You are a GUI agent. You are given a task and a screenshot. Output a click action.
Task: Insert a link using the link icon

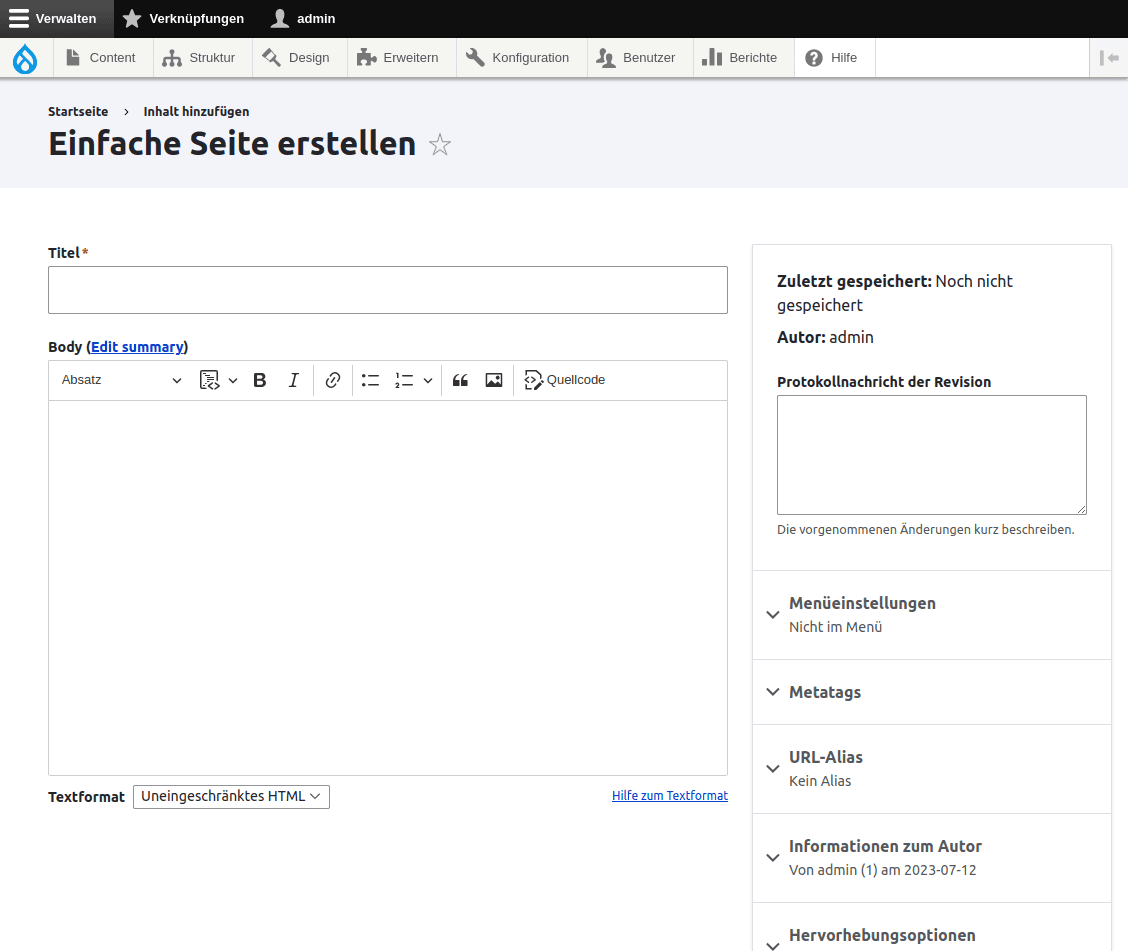333,380
